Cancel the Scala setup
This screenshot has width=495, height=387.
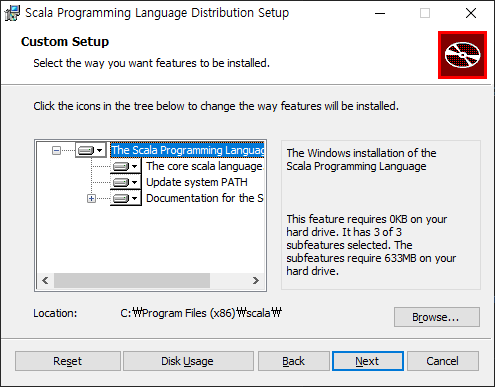coord(443,361)
